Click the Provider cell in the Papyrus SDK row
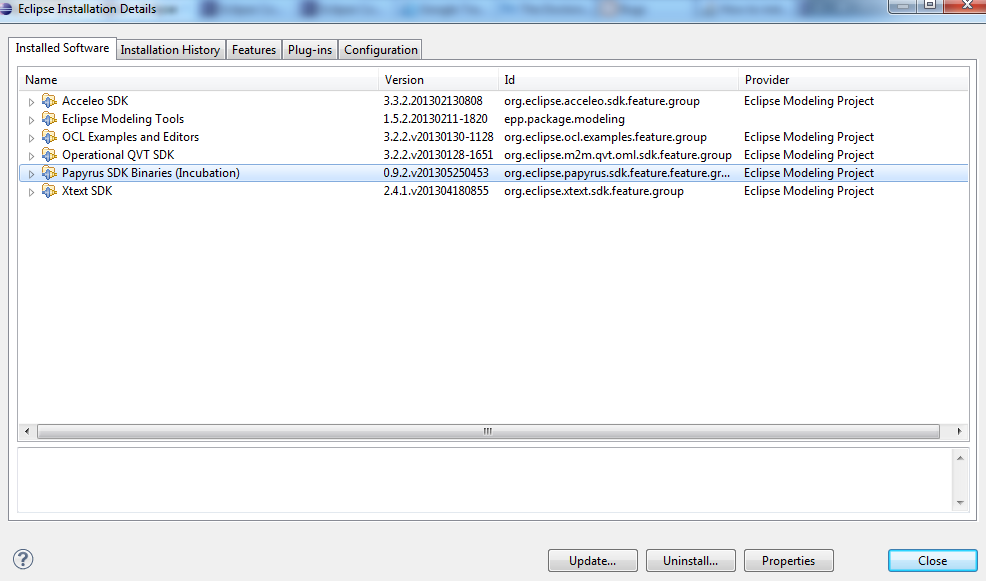Viewport: 986px width, 581px height. pyautogui.click(x=809, y=173)
